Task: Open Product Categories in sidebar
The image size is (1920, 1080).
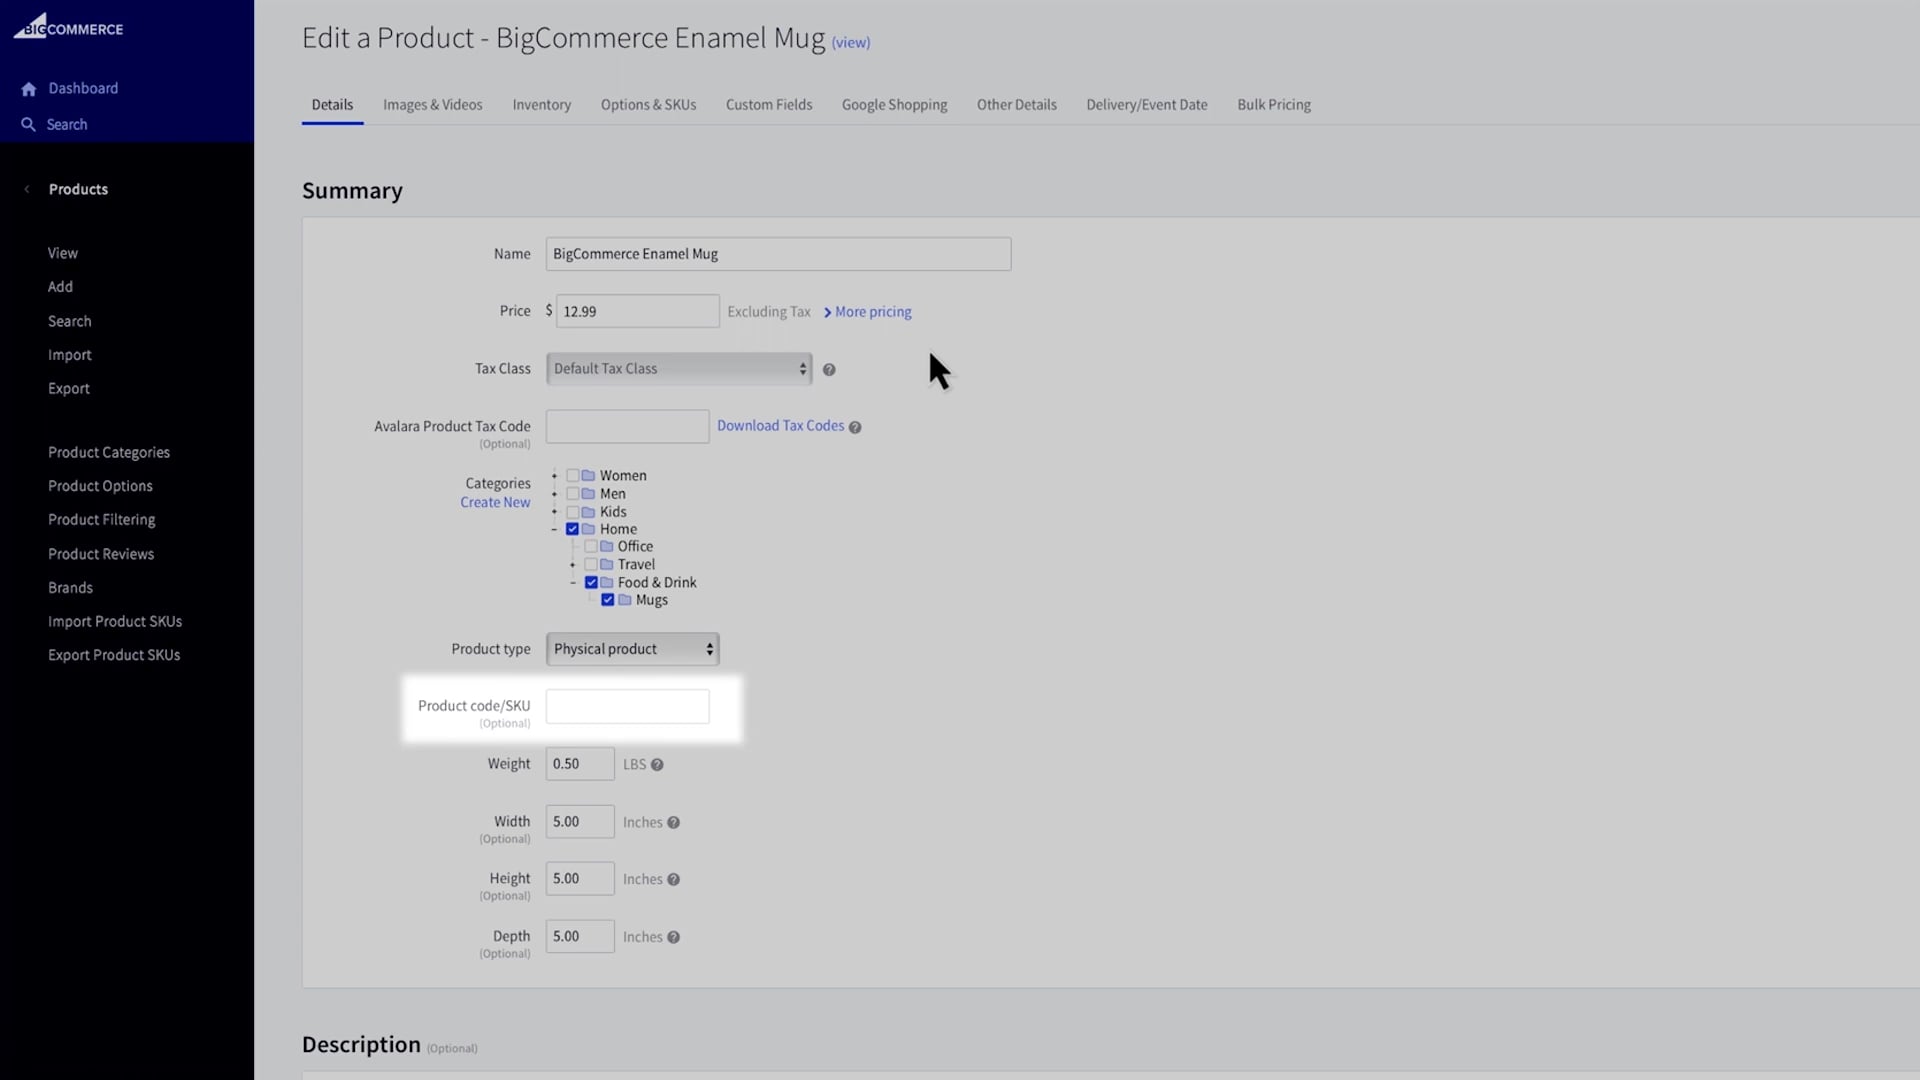Action: pyautogui.click(x=109, y=453)
